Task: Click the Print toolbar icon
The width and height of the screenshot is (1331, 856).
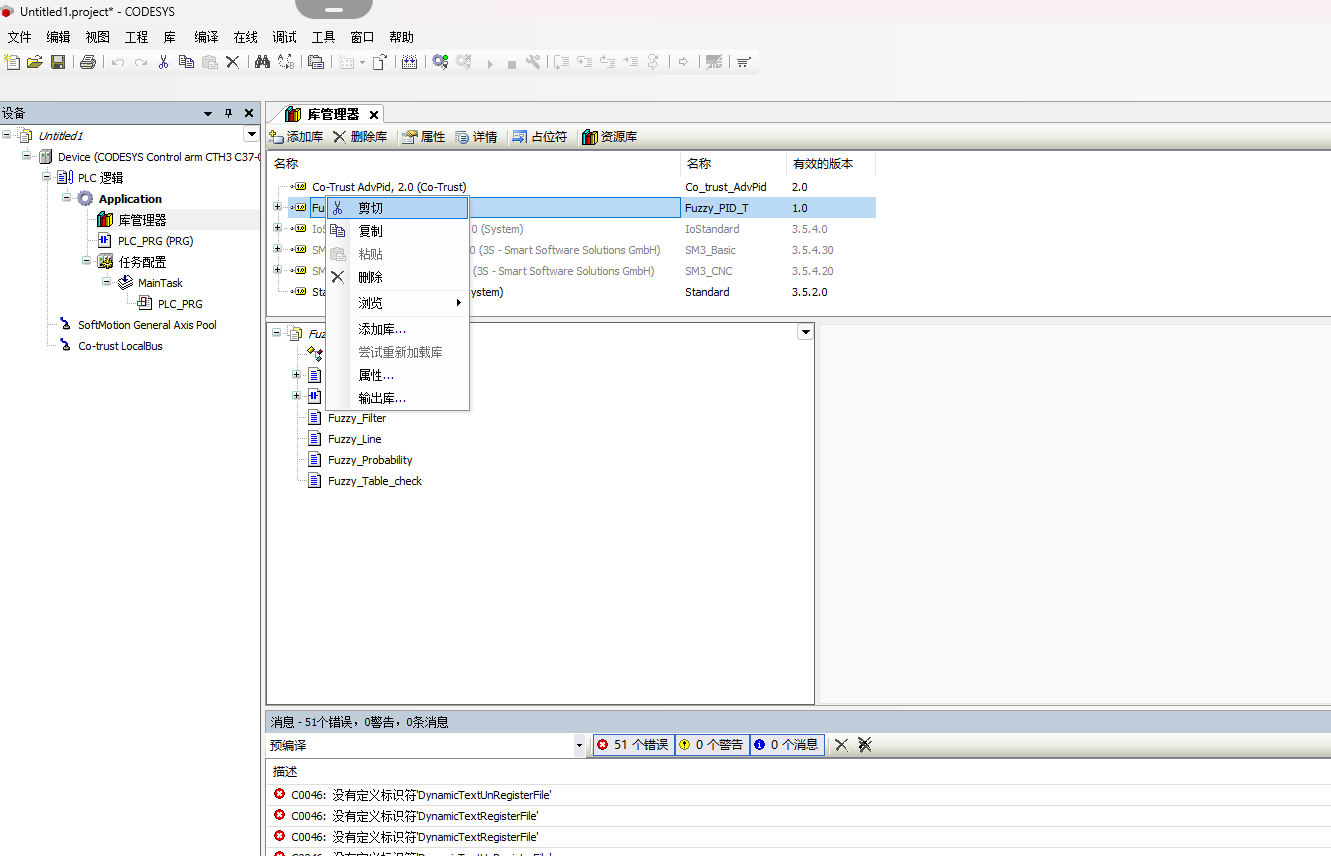Action: tap(88, 62)
